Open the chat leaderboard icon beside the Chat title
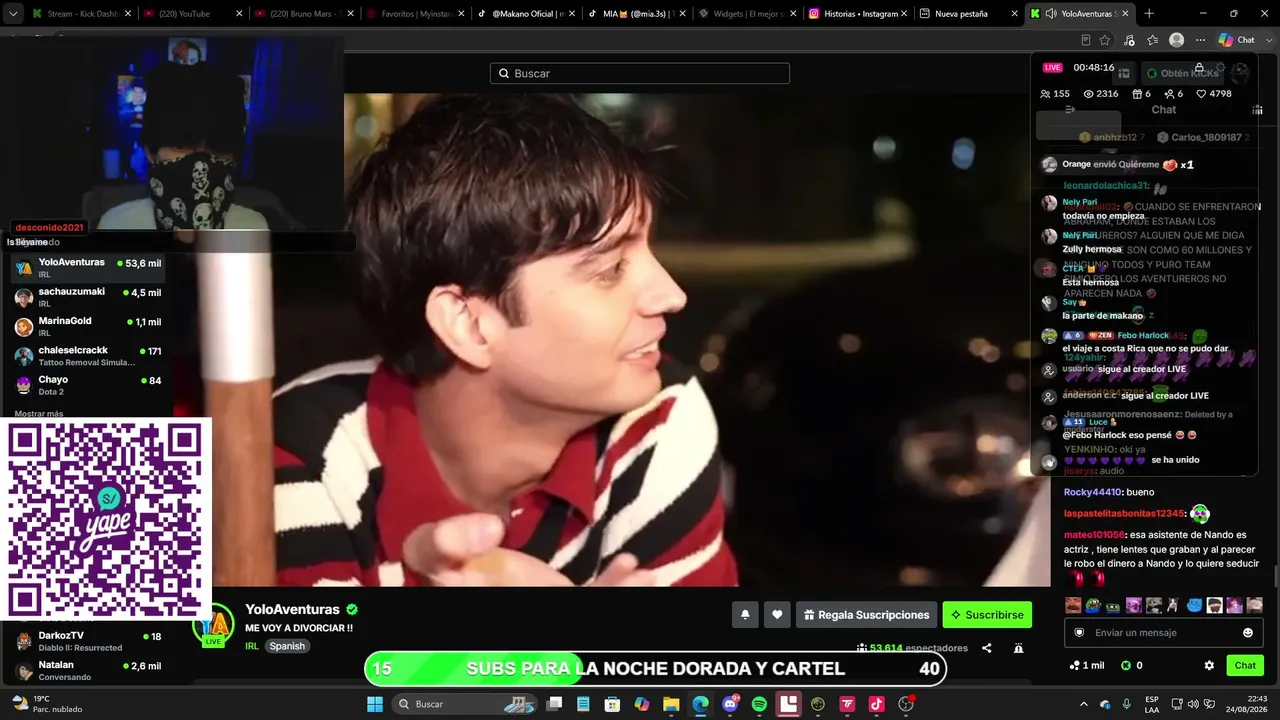 tap(1257, 109)
